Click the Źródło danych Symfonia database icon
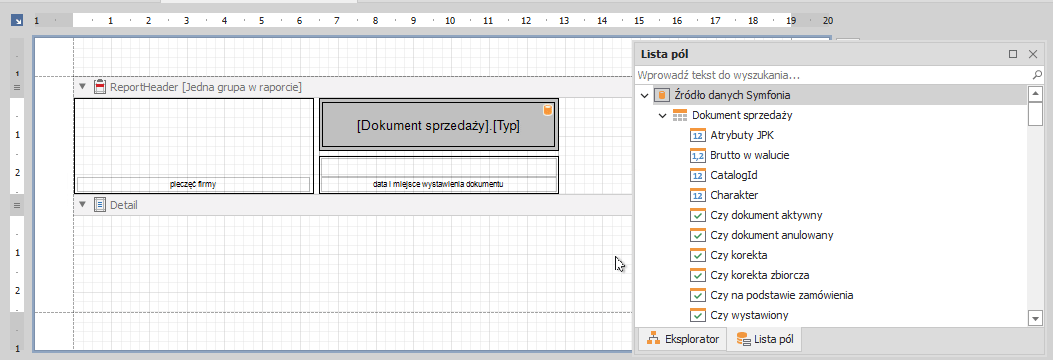1053x360 pixels. tap(662, 95)
